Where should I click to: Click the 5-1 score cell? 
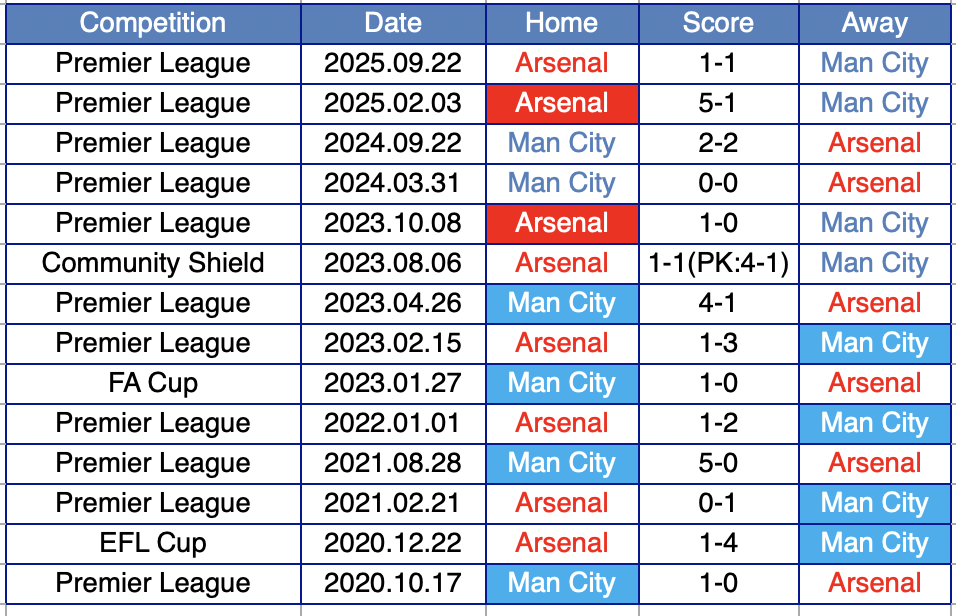click(x=718, y=103)
